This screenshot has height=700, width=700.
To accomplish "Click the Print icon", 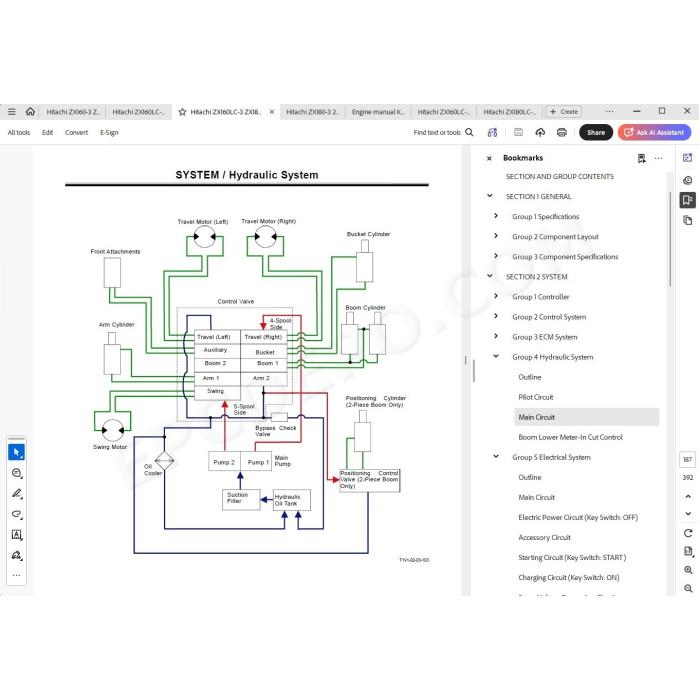I will point(562,132).
